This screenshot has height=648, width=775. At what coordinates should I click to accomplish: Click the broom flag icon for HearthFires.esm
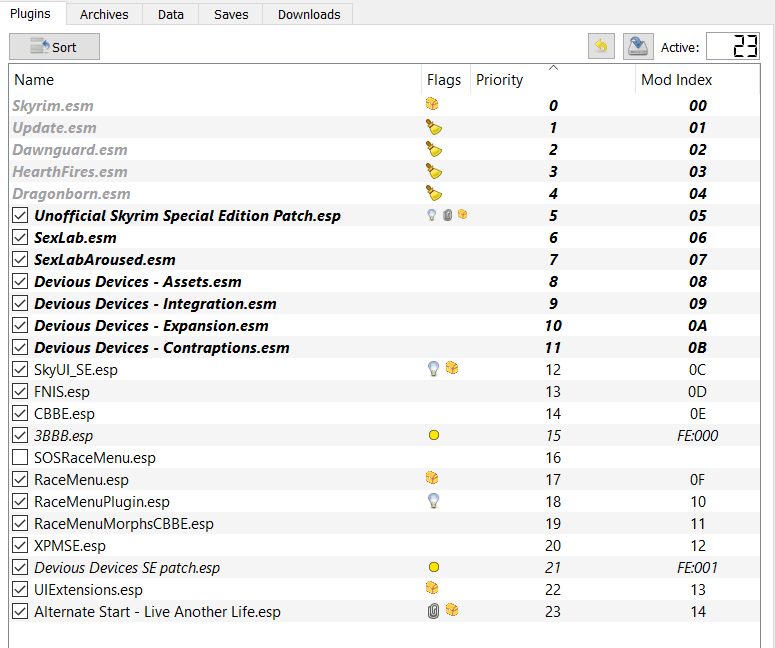coord(433,172)
